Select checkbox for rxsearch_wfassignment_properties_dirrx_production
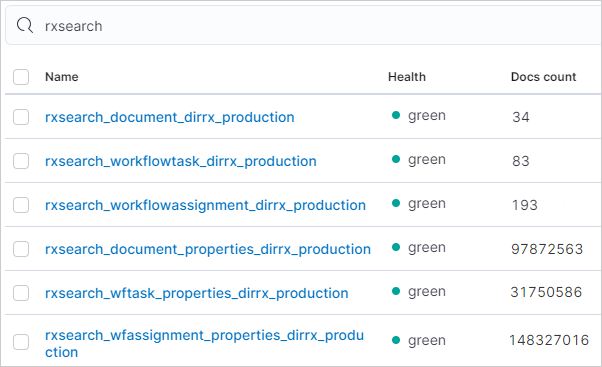602x367 pixels. click(x=21, y=342)
